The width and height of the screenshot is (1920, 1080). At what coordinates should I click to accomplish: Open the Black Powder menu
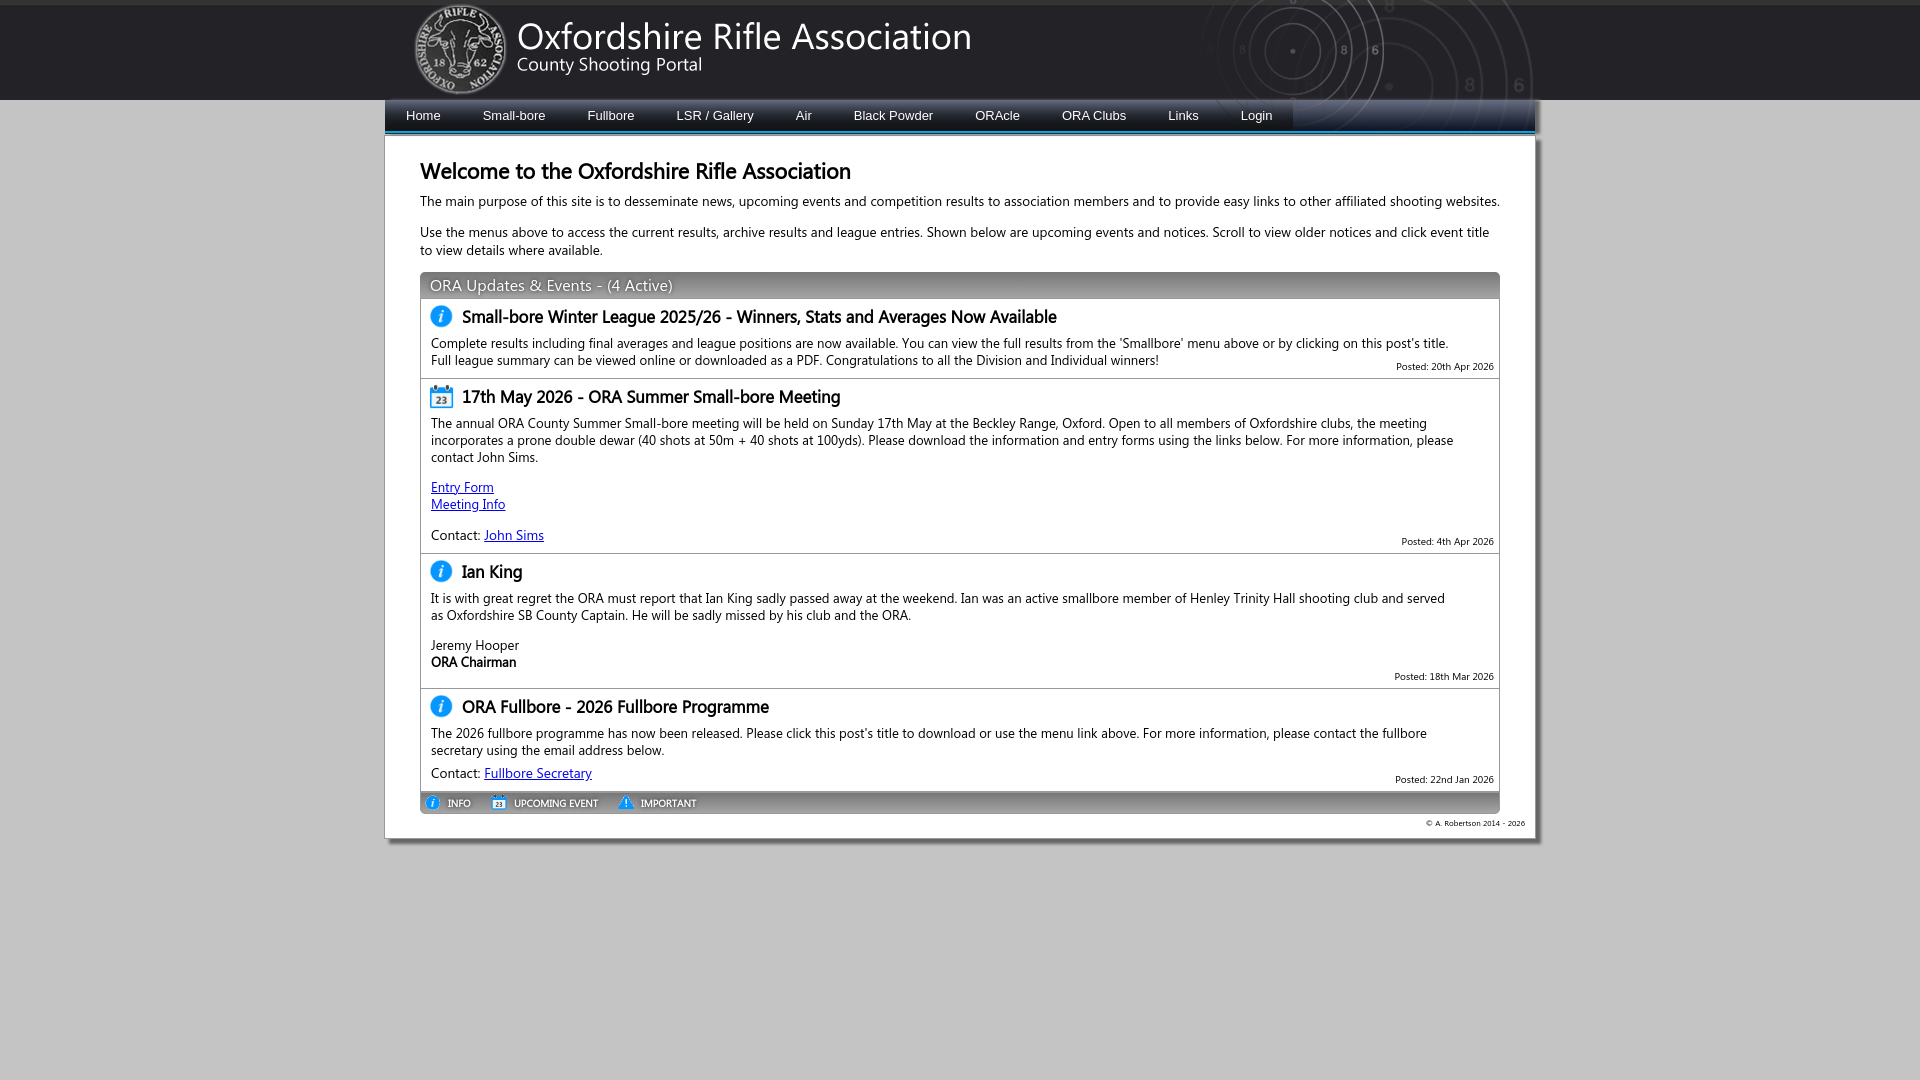pos(893,116)
